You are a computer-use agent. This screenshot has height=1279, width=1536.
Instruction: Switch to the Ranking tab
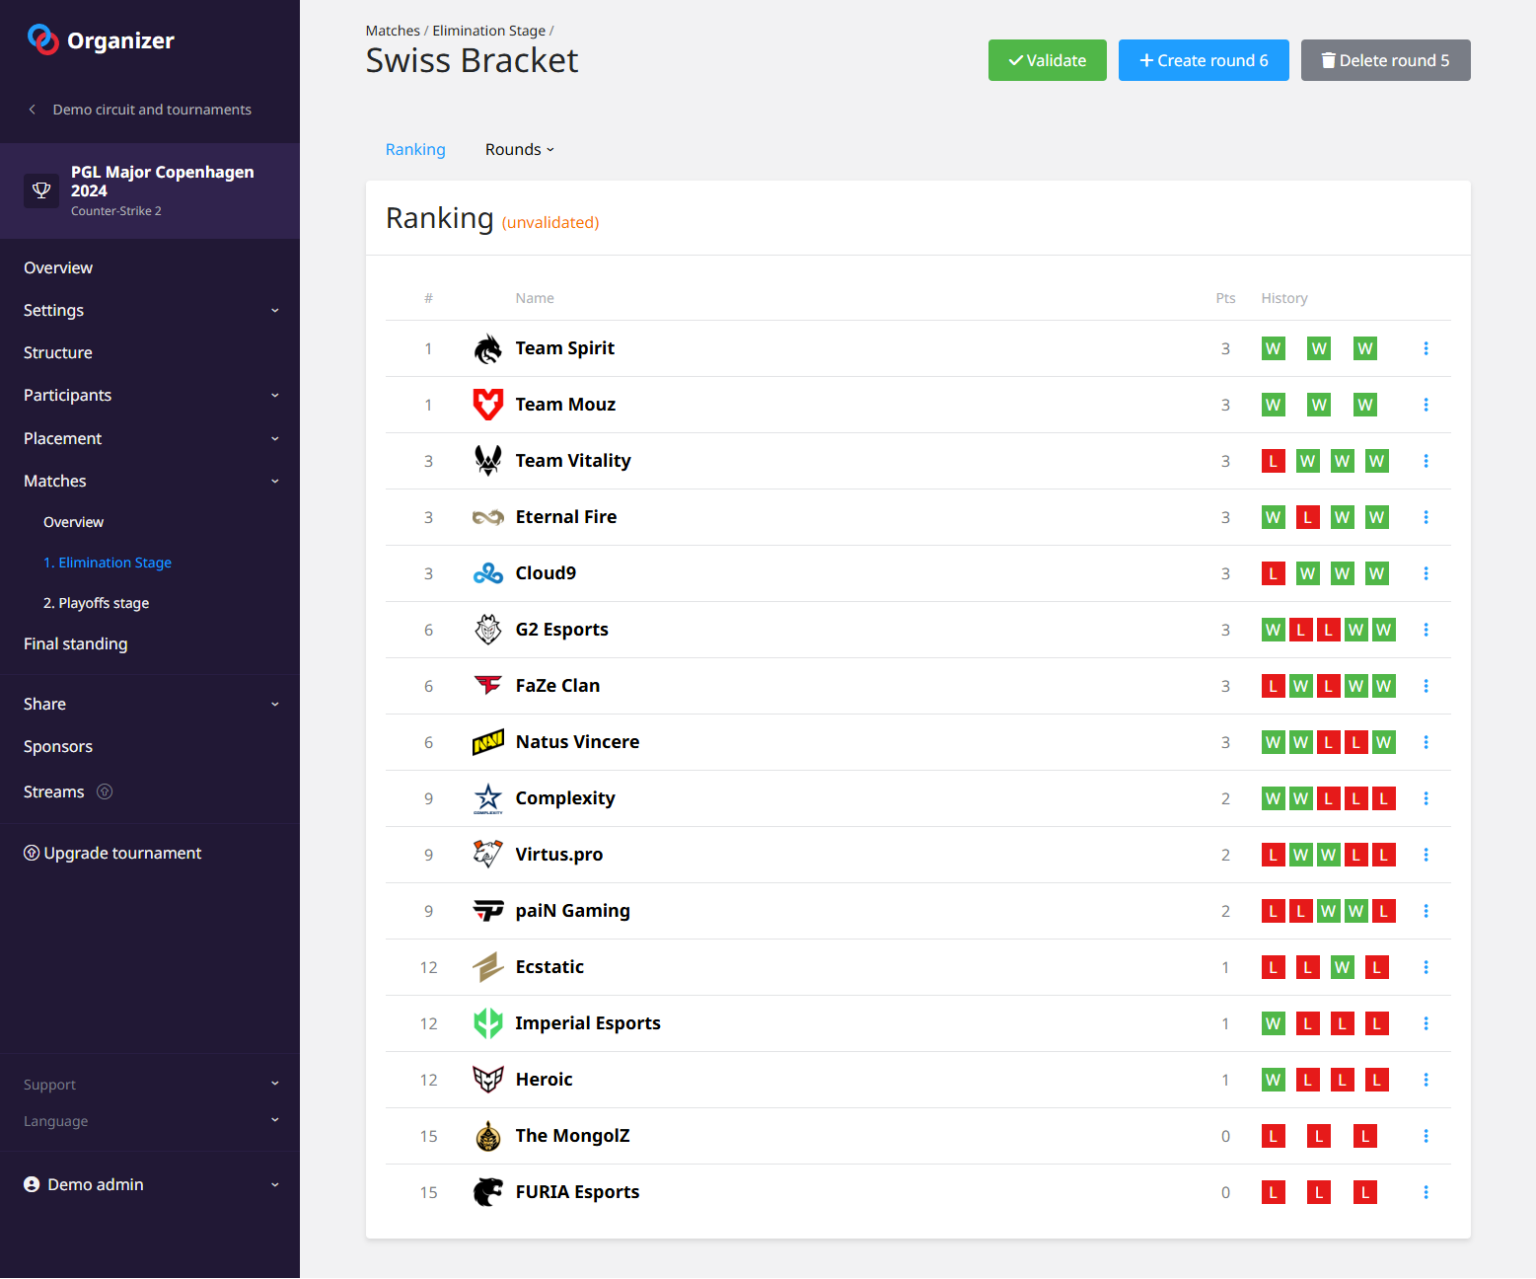tap(415, 149)
